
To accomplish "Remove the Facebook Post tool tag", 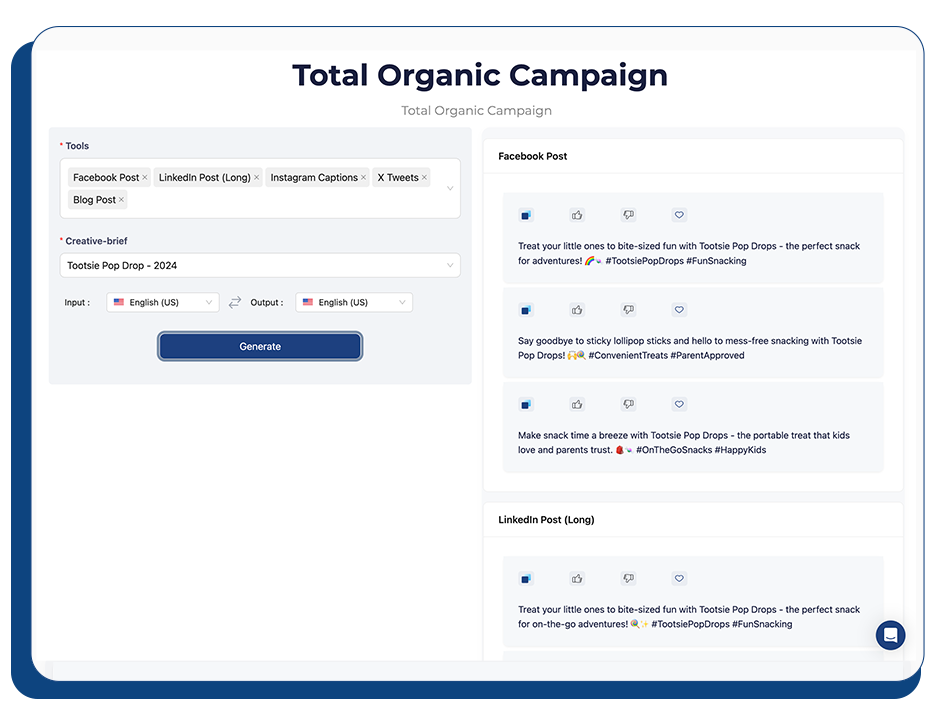I will coord(145,178).
